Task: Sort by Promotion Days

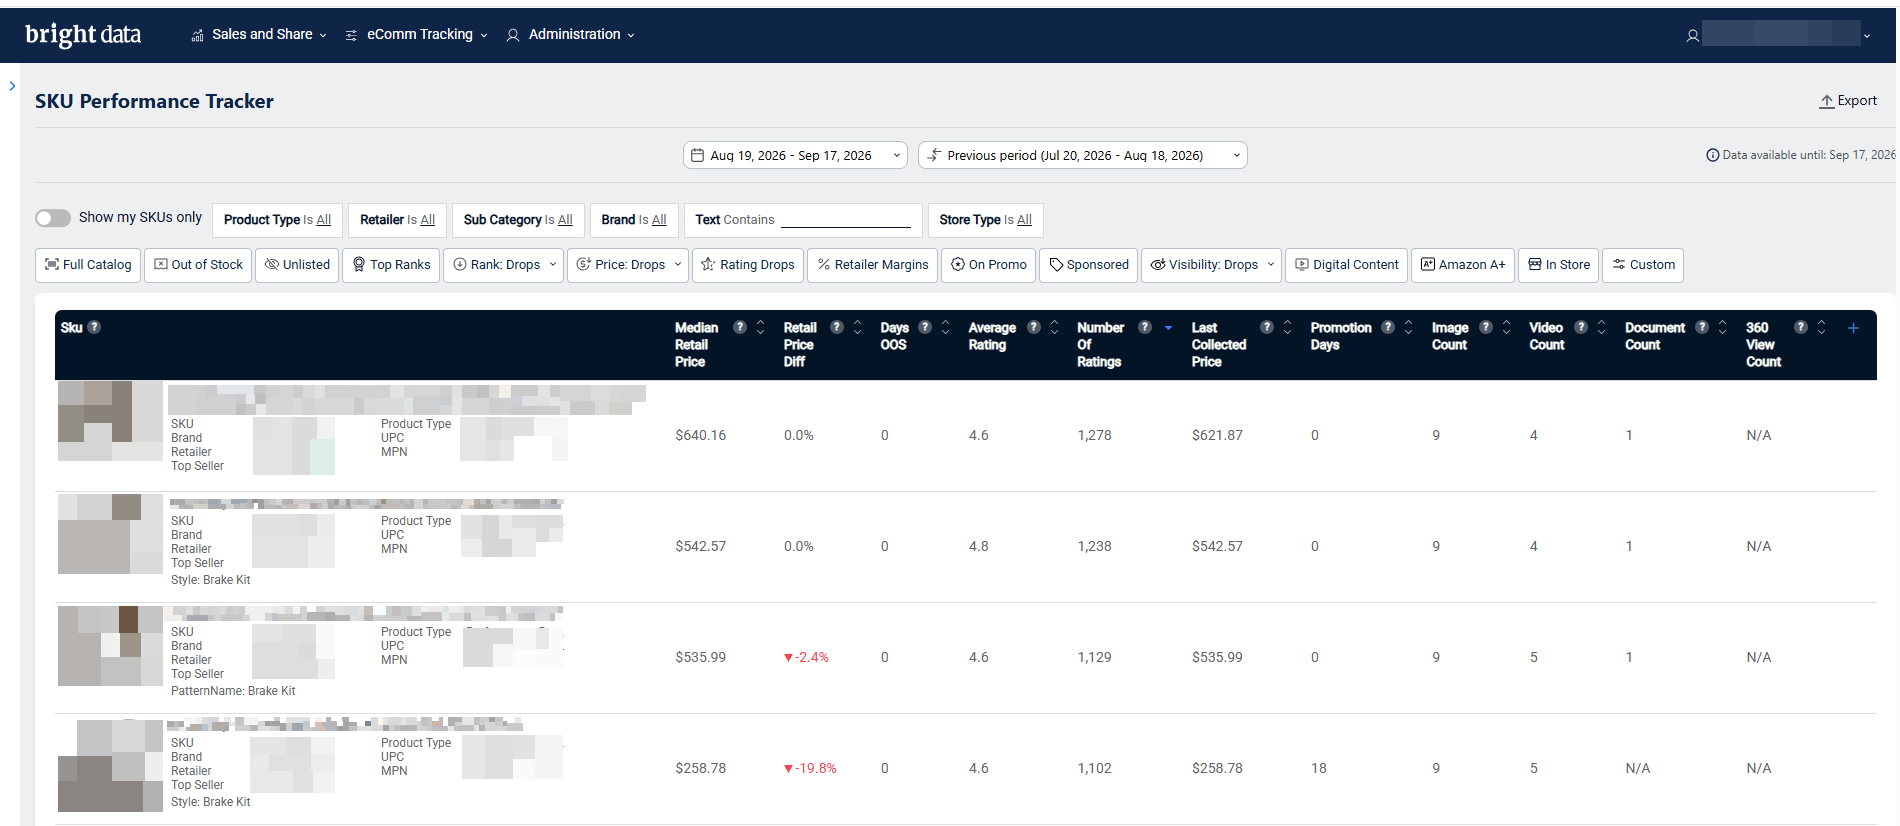Action: pyautogui.click(x=1408, y=327)
